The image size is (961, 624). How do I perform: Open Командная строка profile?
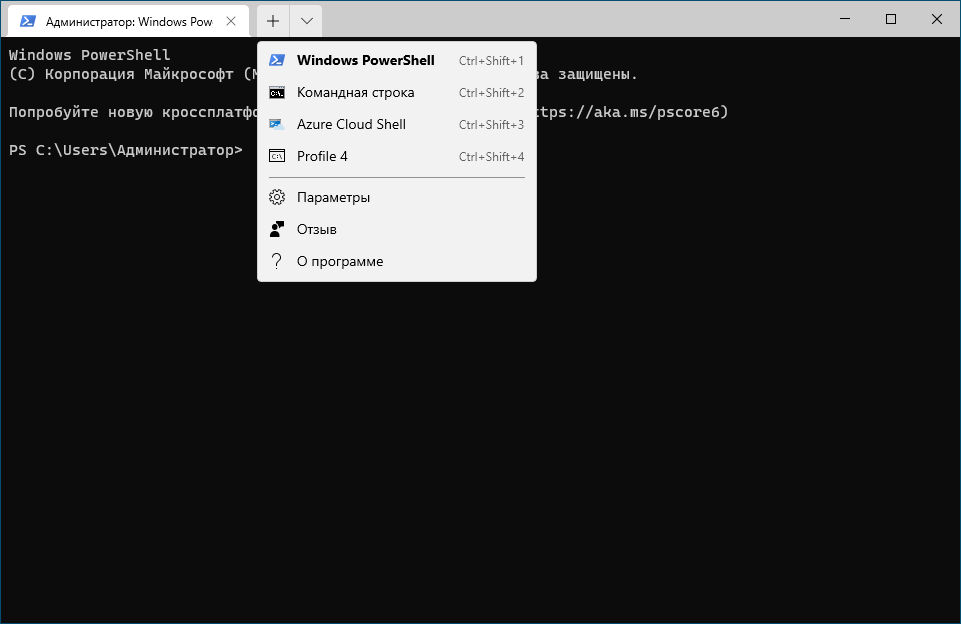tap(397, 93)
